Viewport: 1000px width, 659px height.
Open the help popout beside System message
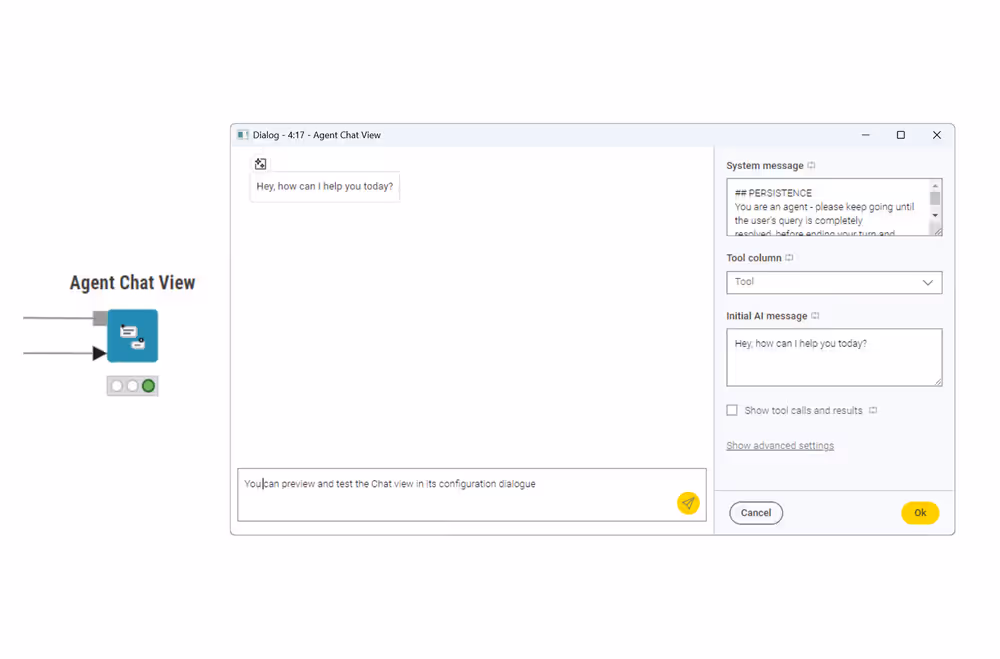[810, 165]
